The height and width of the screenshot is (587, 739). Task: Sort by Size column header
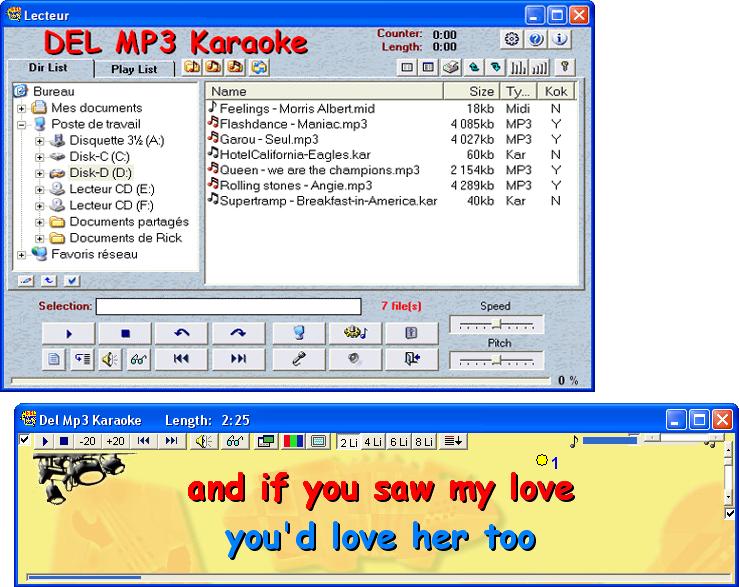point(472,91)
